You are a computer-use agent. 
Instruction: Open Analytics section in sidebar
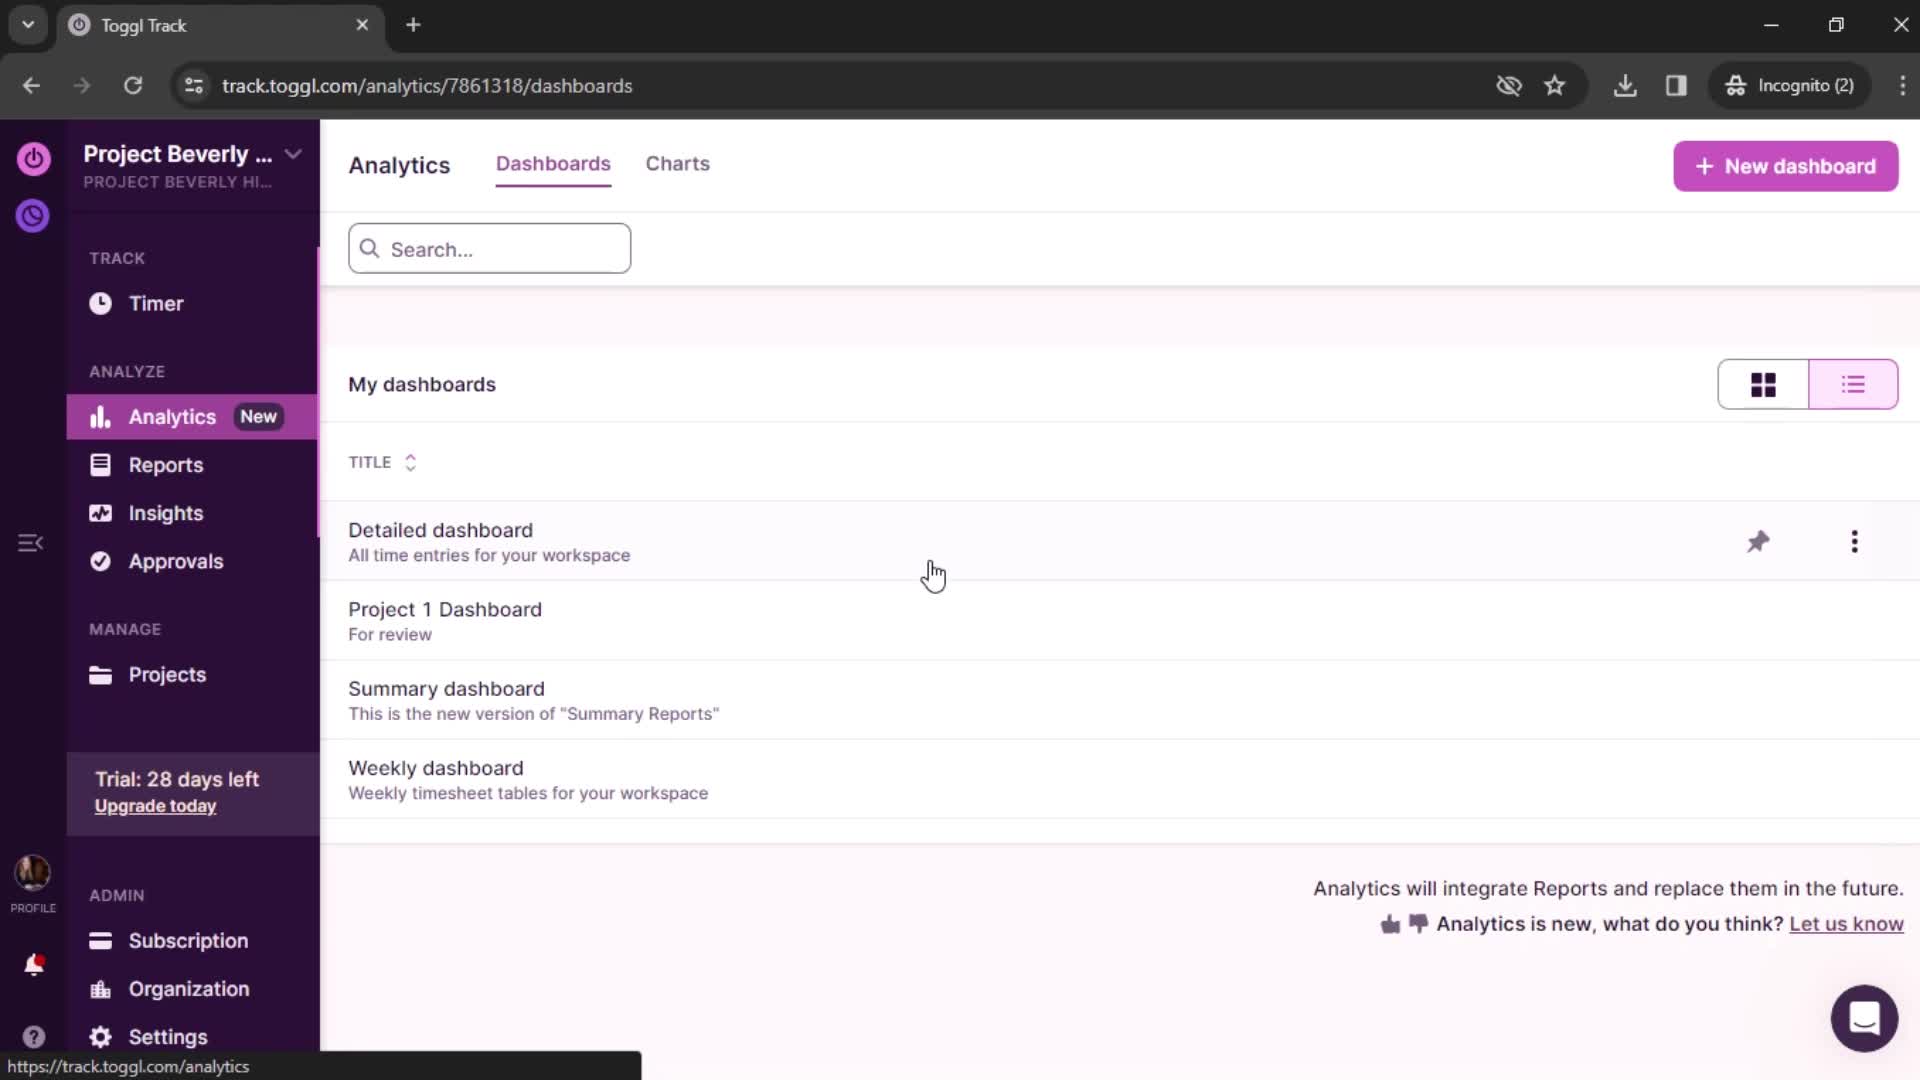173,417
